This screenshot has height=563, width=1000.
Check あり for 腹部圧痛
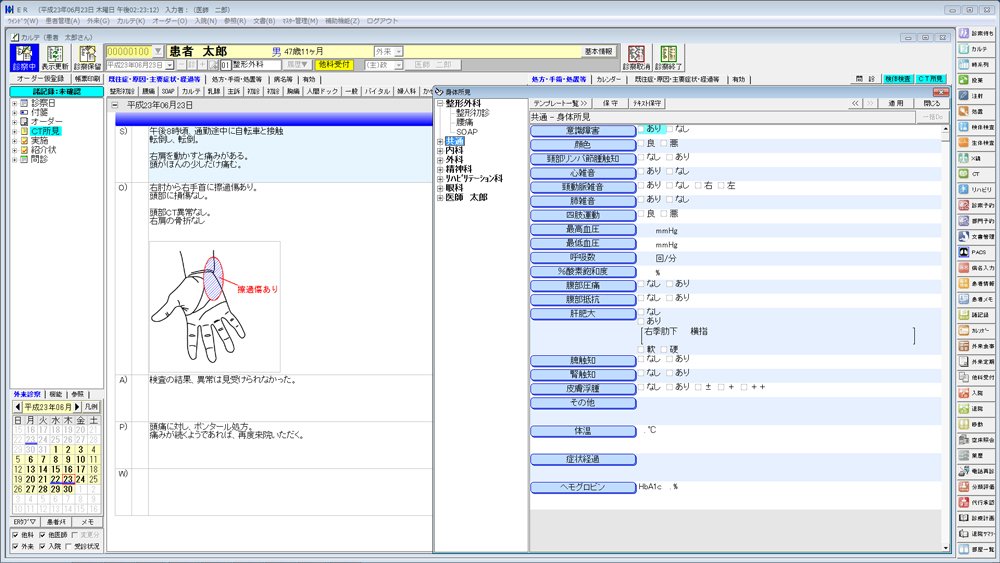click(670, 284)
